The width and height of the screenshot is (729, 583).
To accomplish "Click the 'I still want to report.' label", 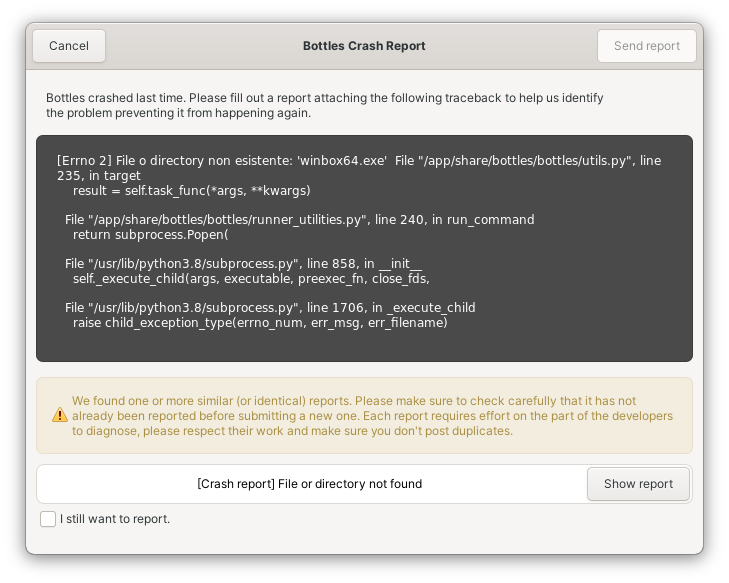I will (115, 519).
